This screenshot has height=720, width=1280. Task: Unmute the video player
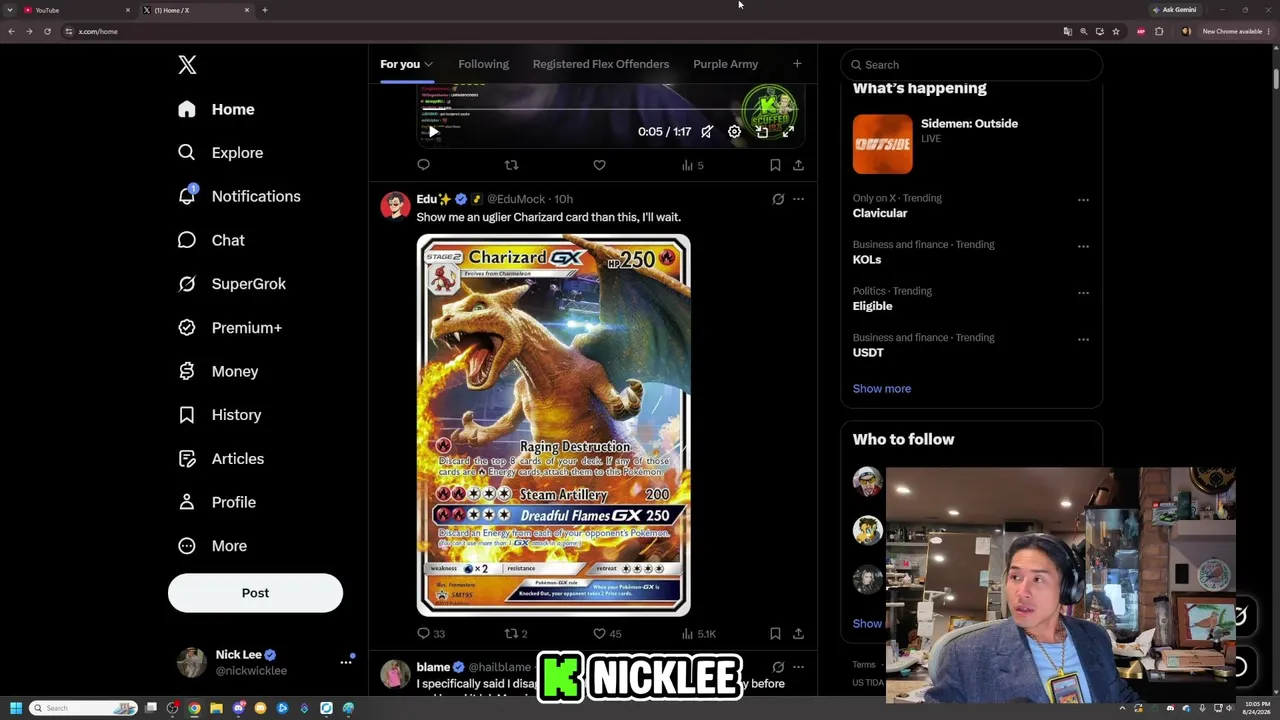click(707, 132)
